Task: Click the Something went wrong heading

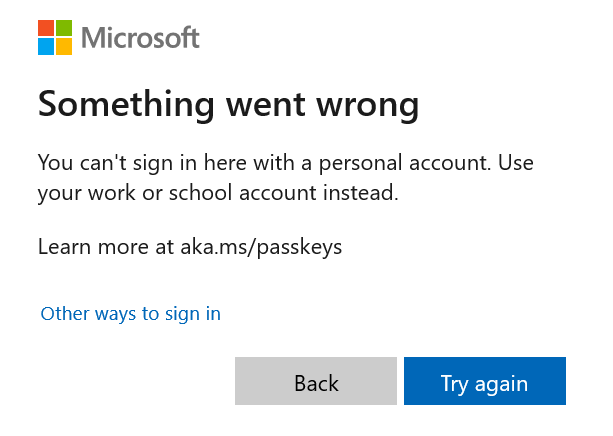Action: pyautogui.click(x=229, y=105)
